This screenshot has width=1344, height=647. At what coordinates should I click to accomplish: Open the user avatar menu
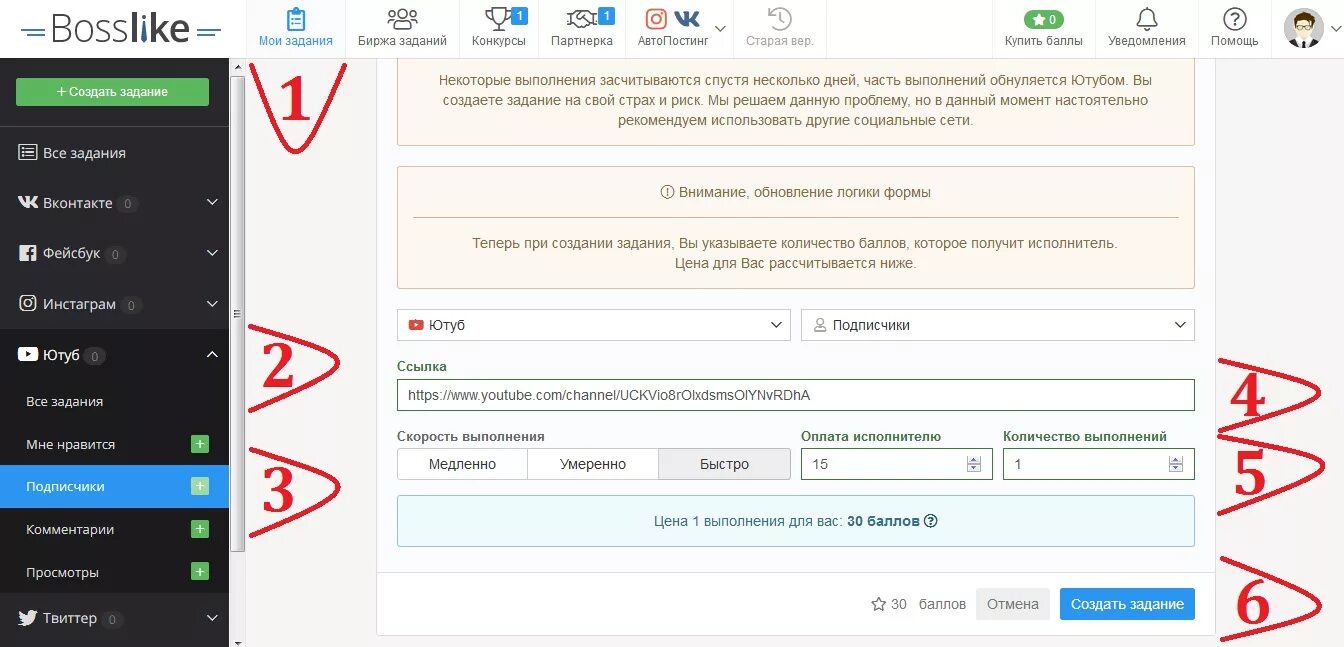point(1303,28)
